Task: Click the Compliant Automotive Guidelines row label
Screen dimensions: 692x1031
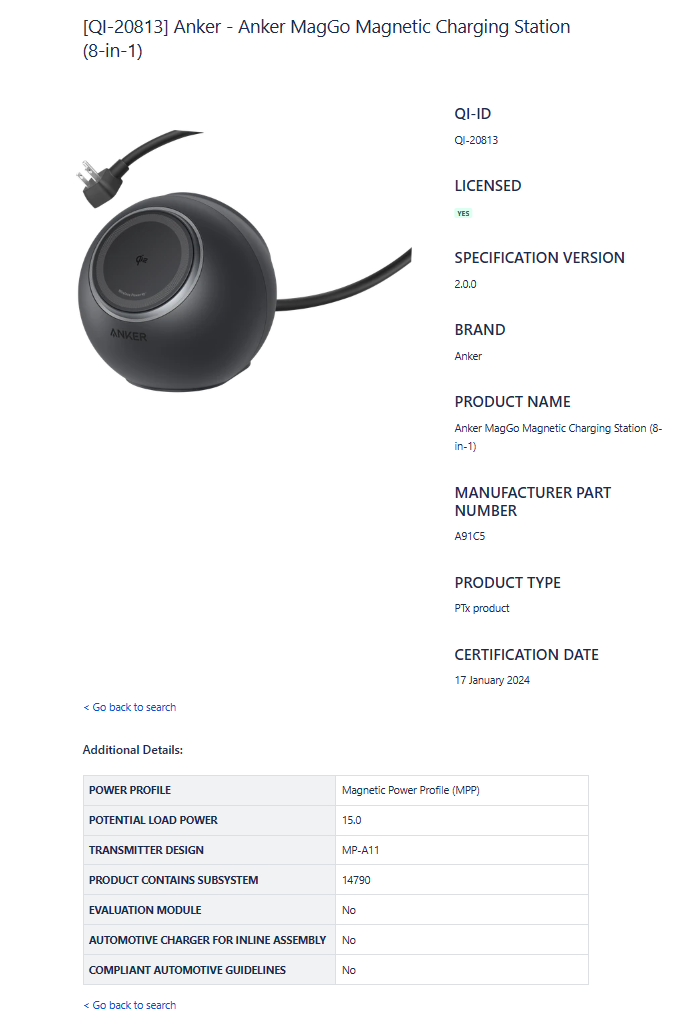Action: pos(187,970)
